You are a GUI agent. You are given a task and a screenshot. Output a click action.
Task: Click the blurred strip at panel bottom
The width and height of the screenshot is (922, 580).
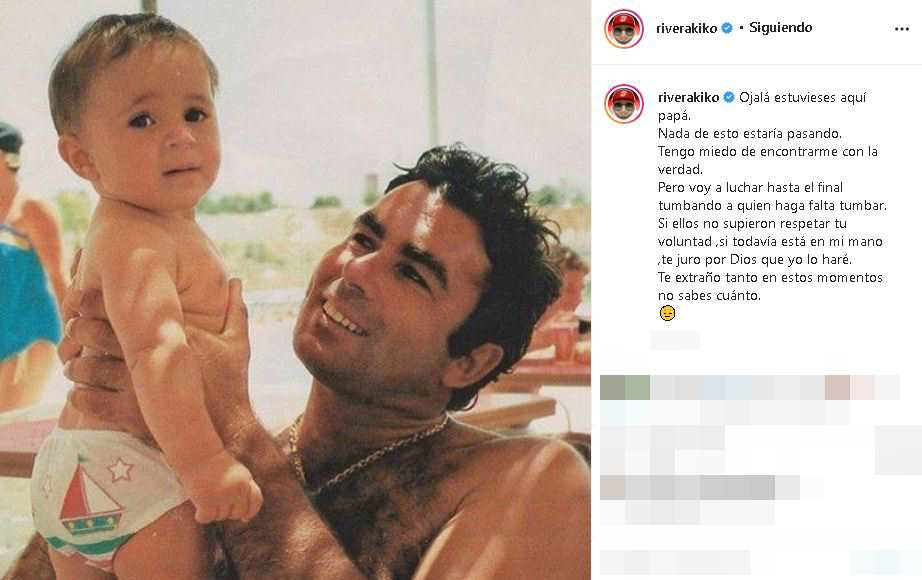675,562
